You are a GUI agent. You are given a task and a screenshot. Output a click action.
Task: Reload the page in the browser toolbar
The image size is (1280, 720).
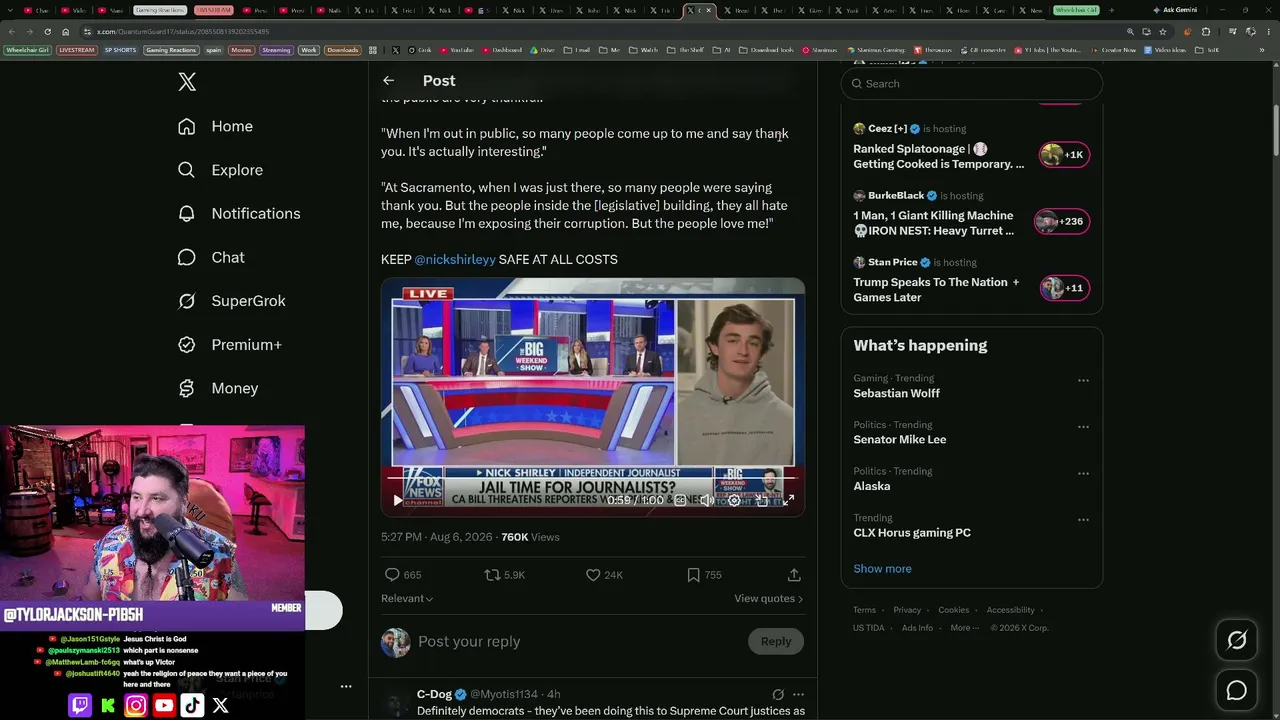(47, 32)
